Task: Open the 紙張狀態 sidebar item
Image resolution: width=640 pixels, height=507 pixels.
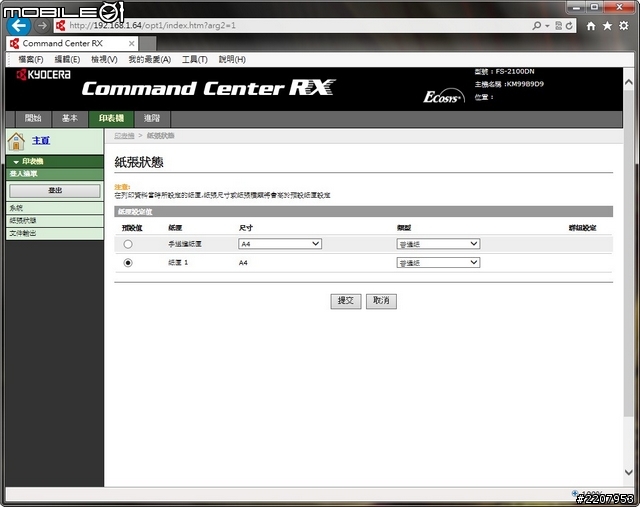Action: [55, 221]
